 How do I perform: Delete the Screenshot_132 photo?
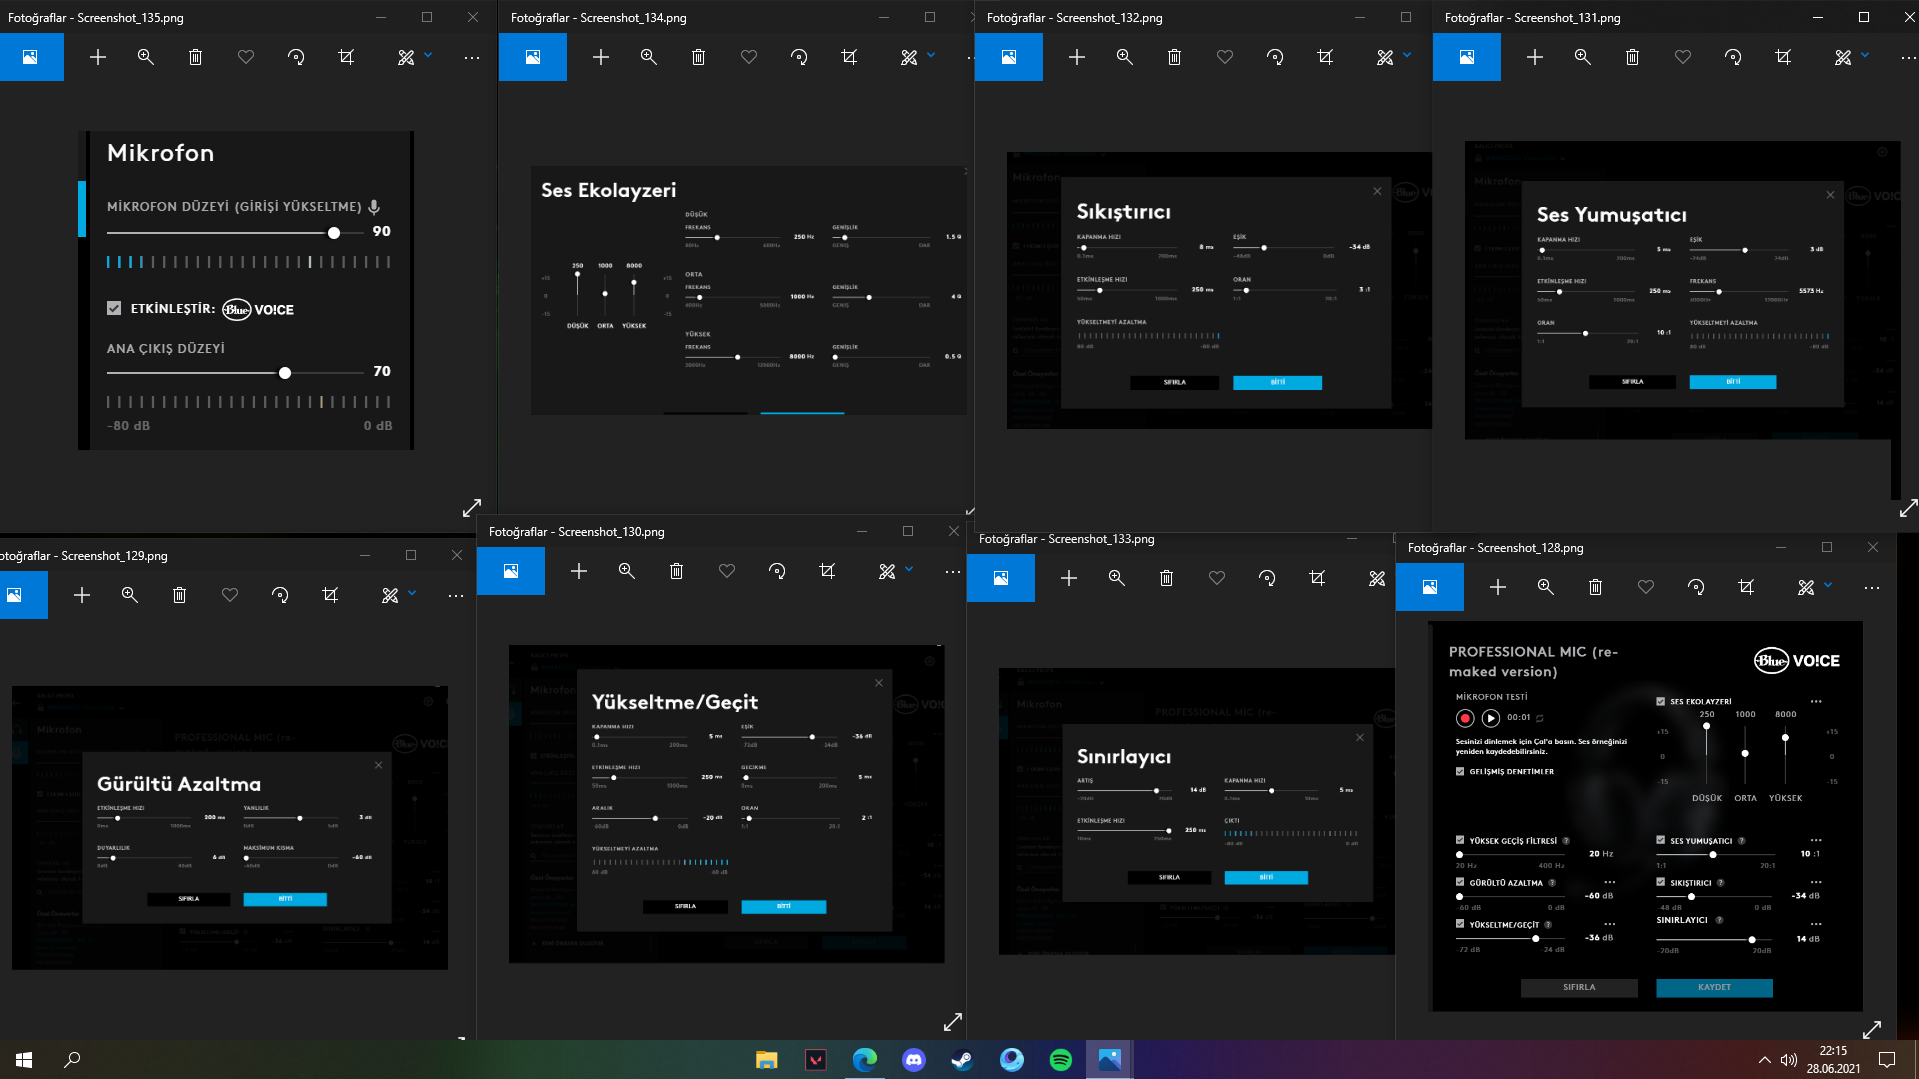tap(1175, 57)
